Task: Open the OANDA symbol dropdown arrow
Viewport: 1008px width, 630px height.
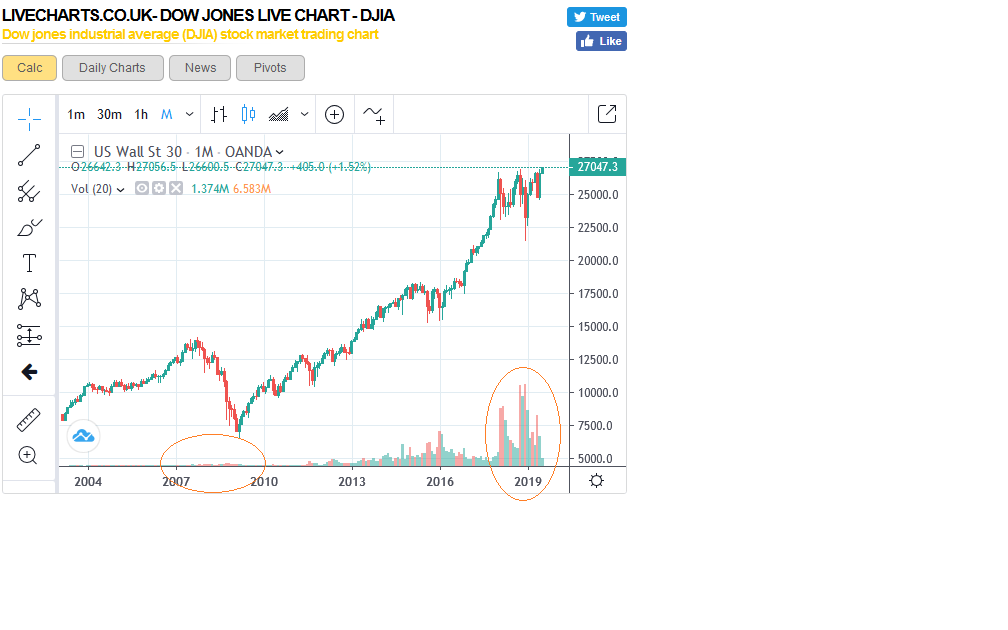Action: (280, 152)
